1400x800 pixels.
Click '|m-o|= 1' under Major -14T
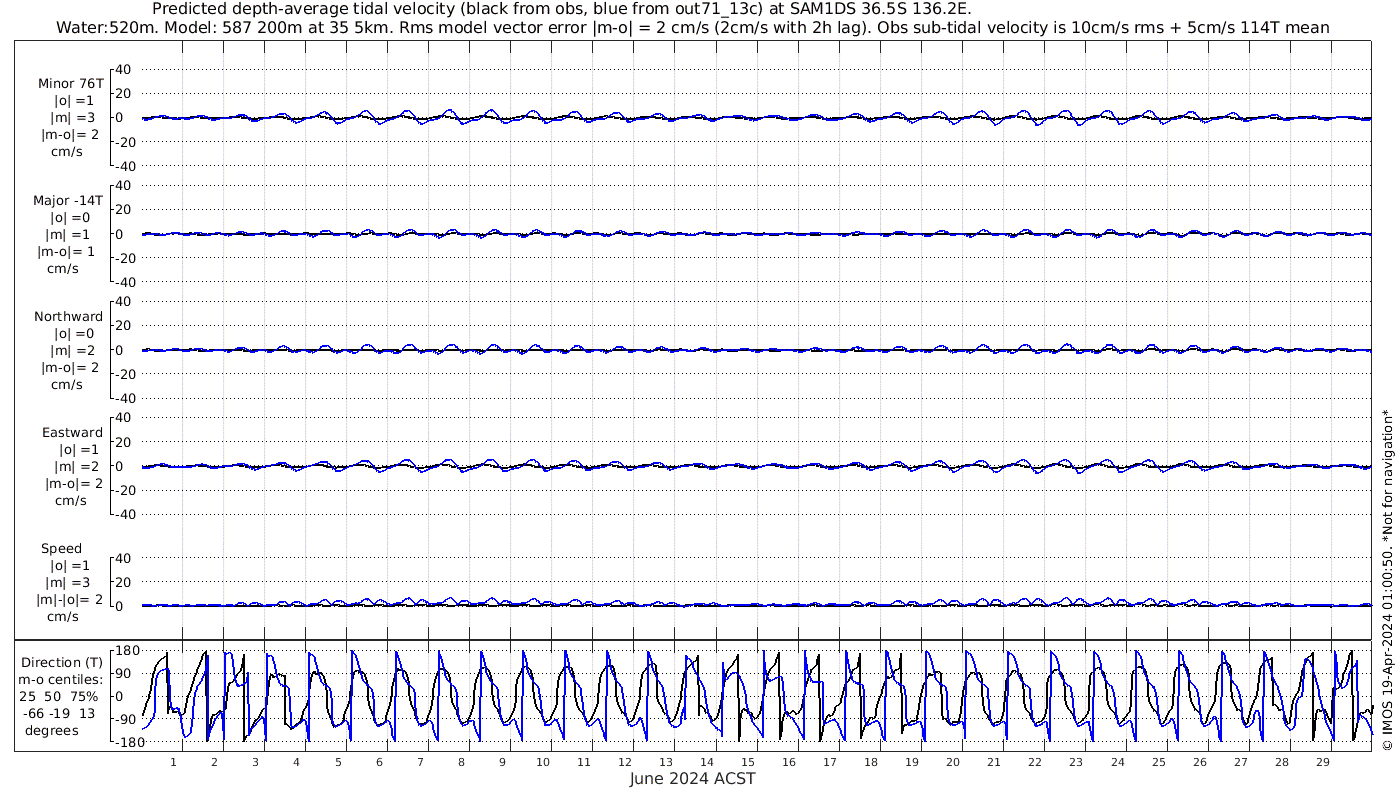[68, 251]
